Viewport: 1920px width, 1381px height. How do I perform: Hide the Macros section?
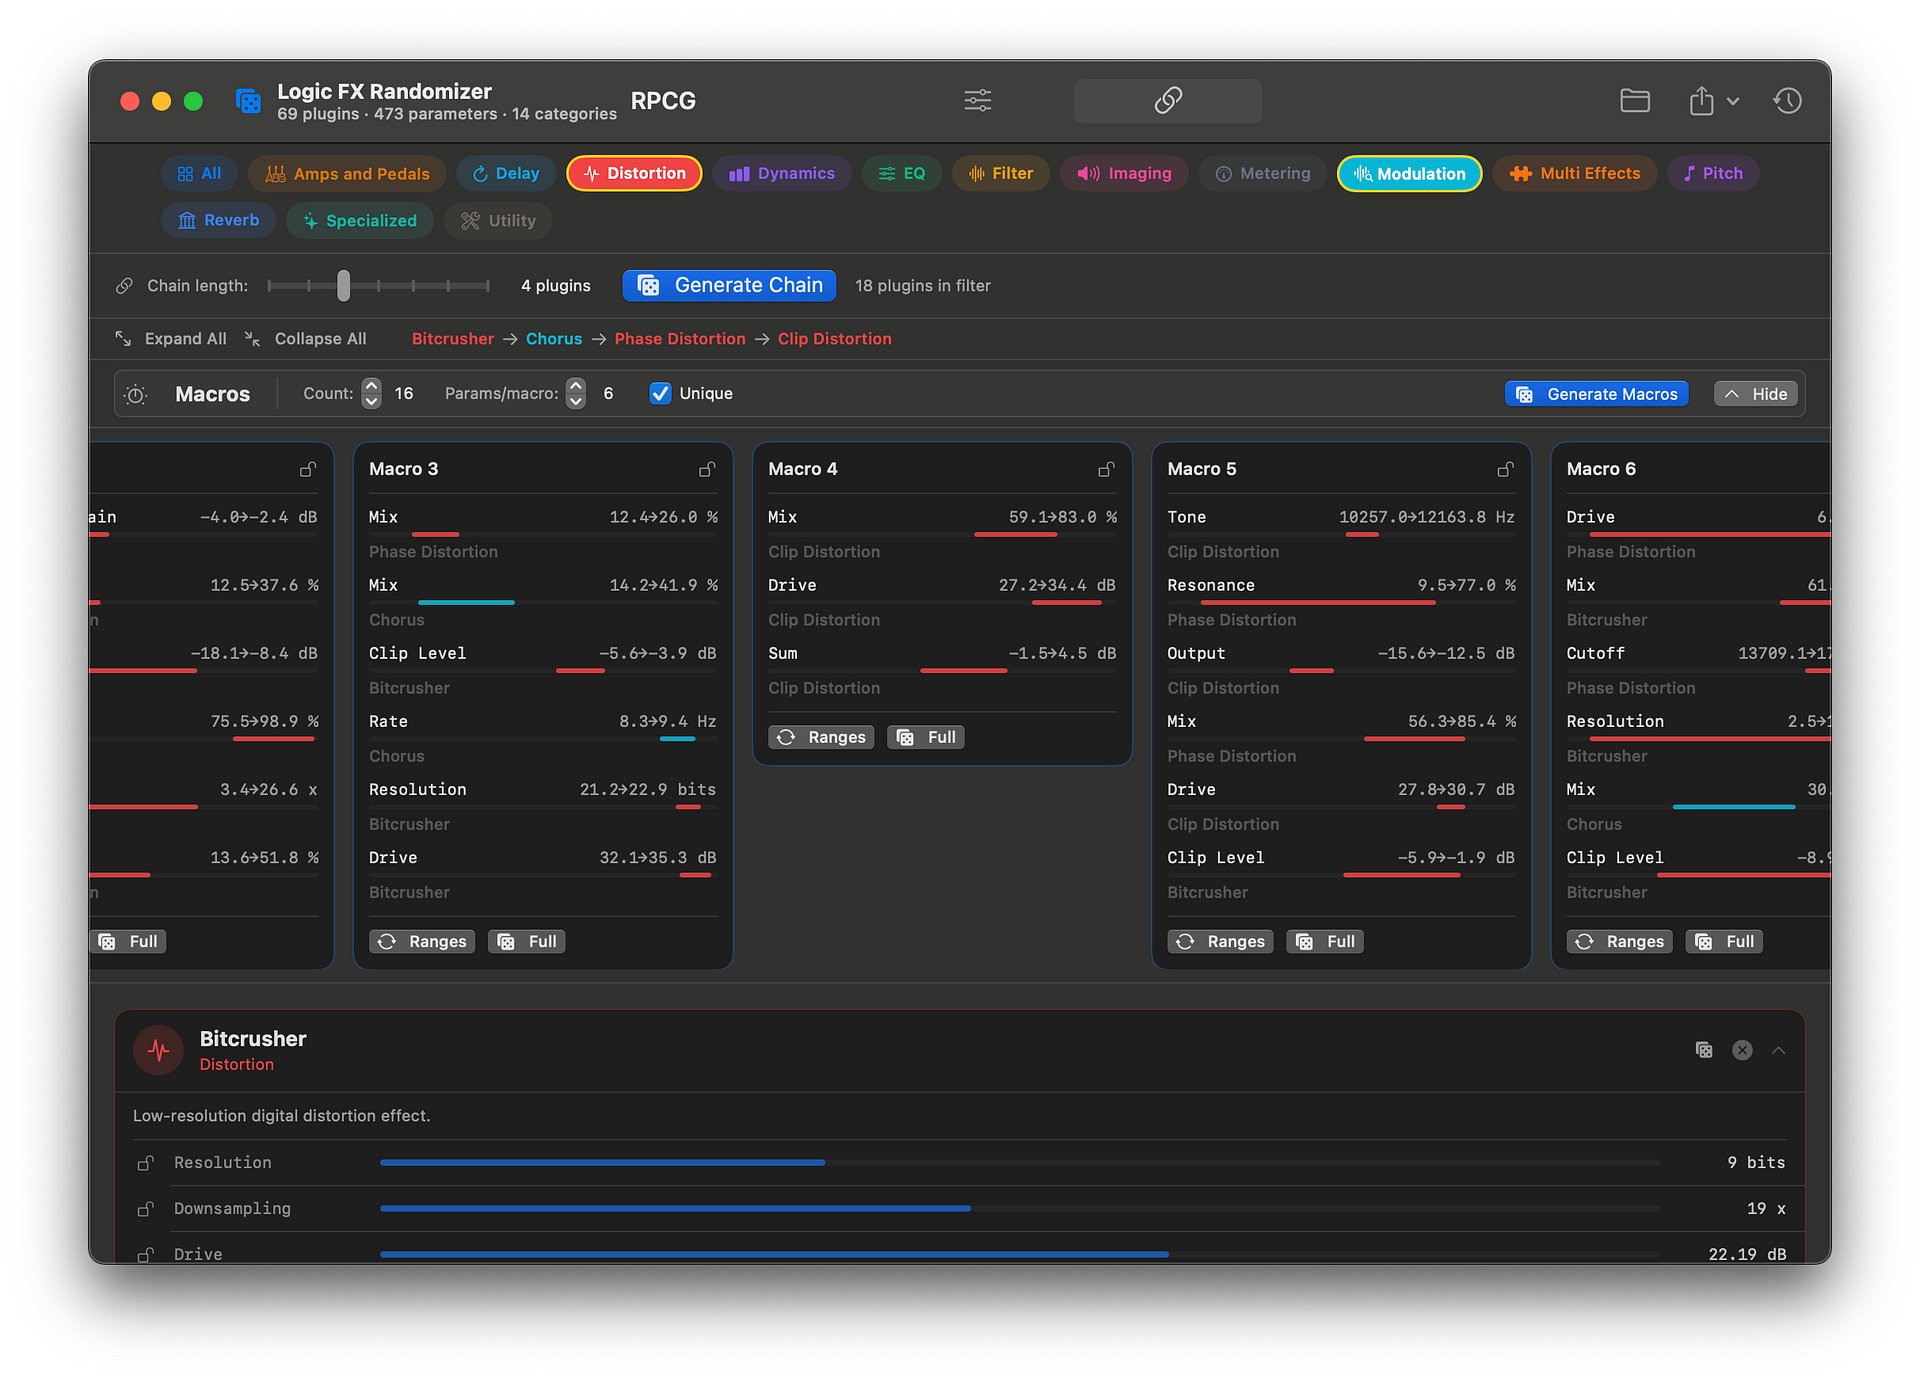[x=1756, y=394]
